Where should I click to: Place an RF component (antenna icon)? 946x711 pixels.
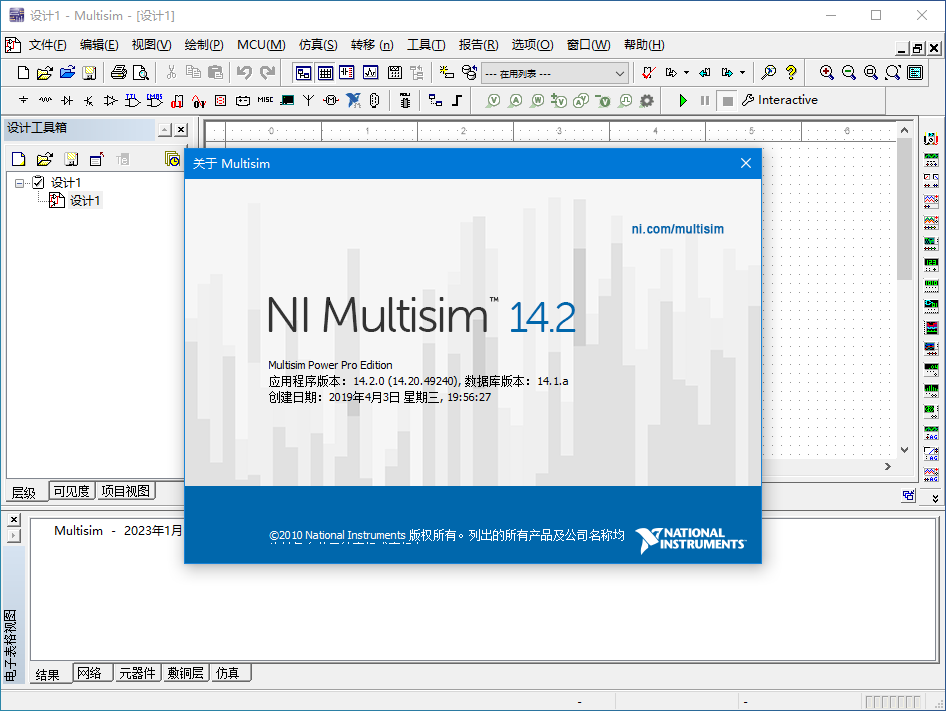click(308, 100)
